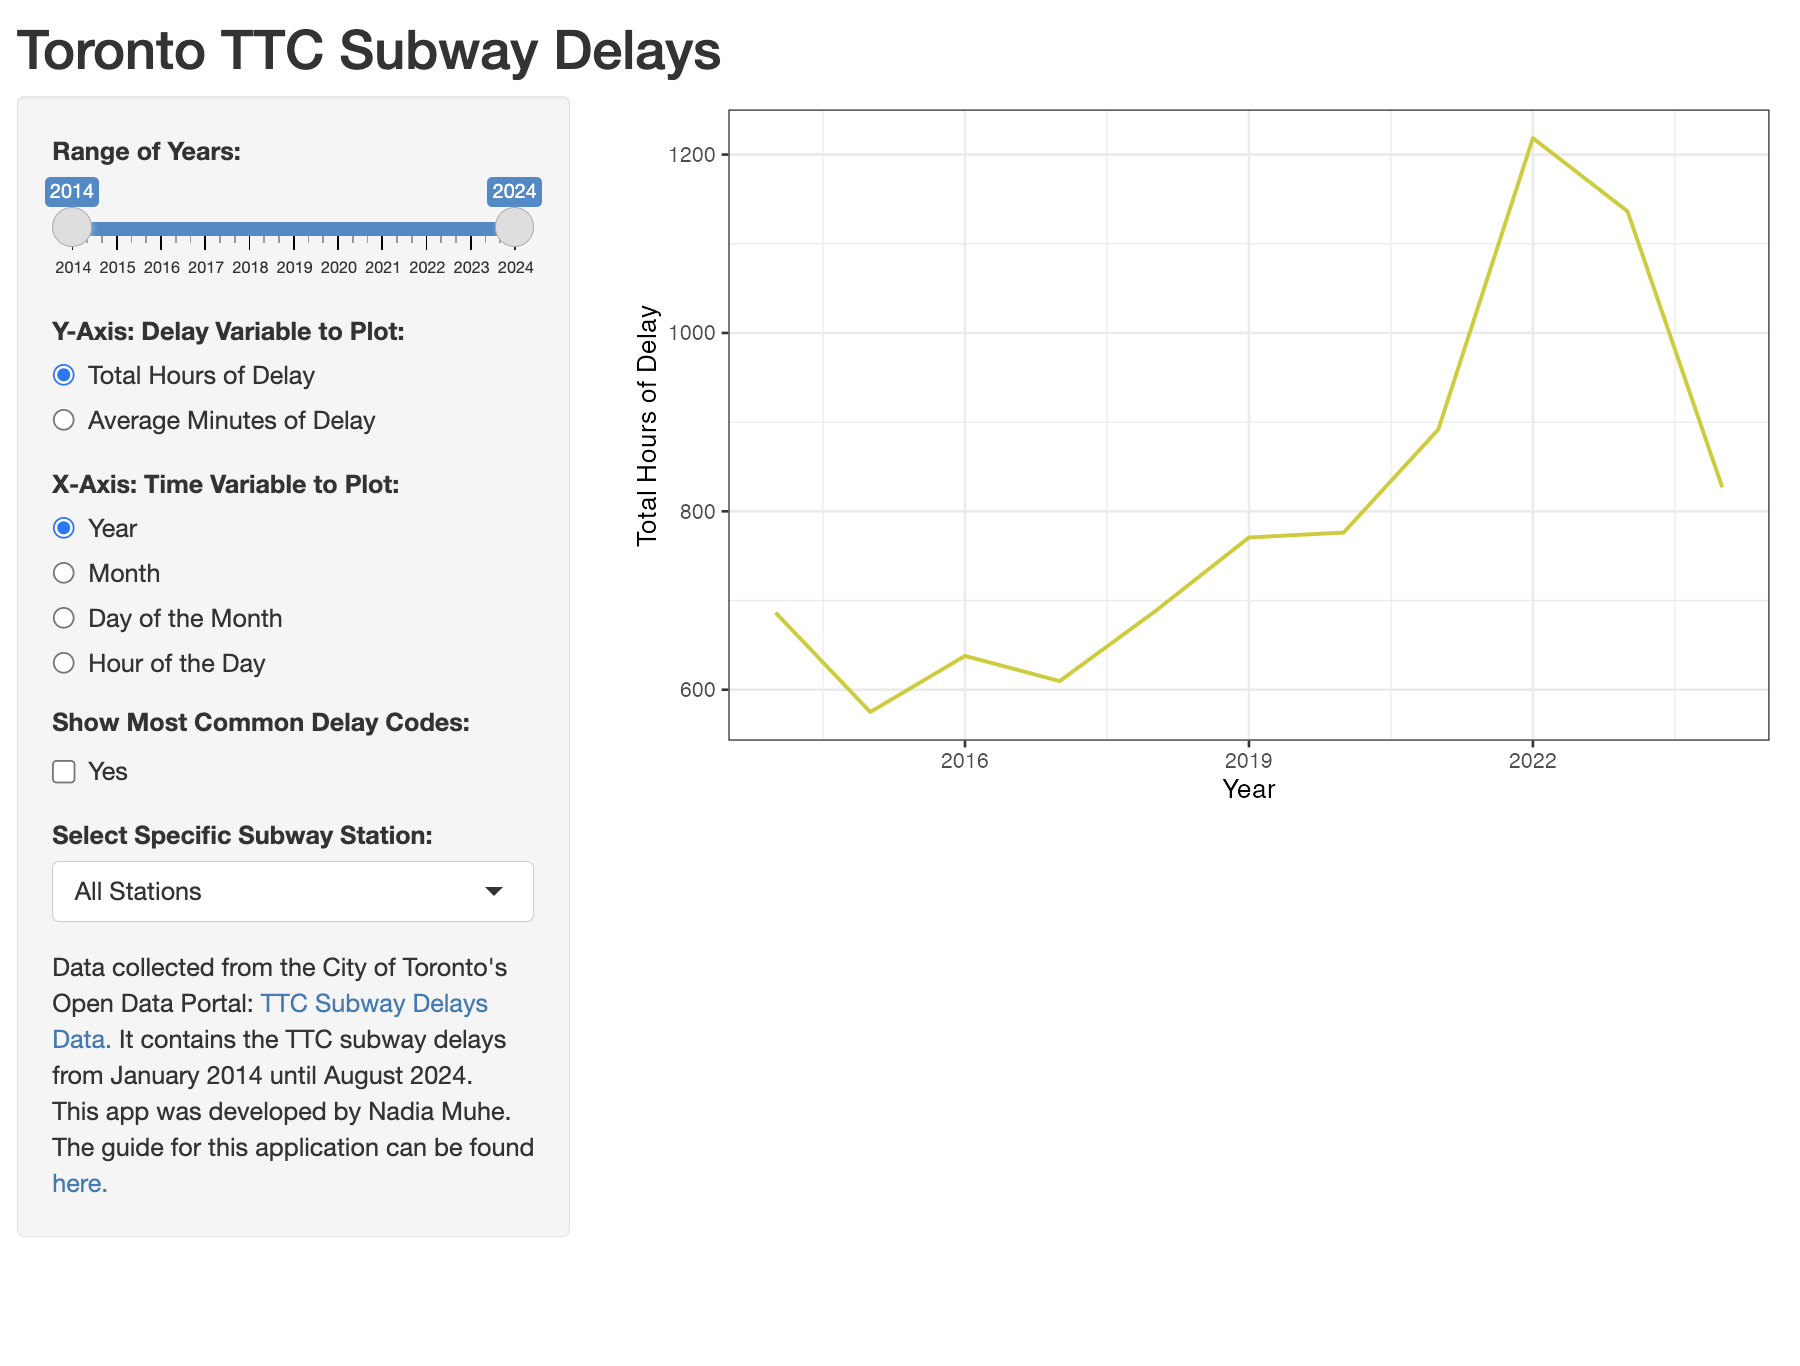Image resolution: width=1800 pixels, height=1366 pixels.
Task: Select Hour of the Day option
Action: (x=64, y=663)
